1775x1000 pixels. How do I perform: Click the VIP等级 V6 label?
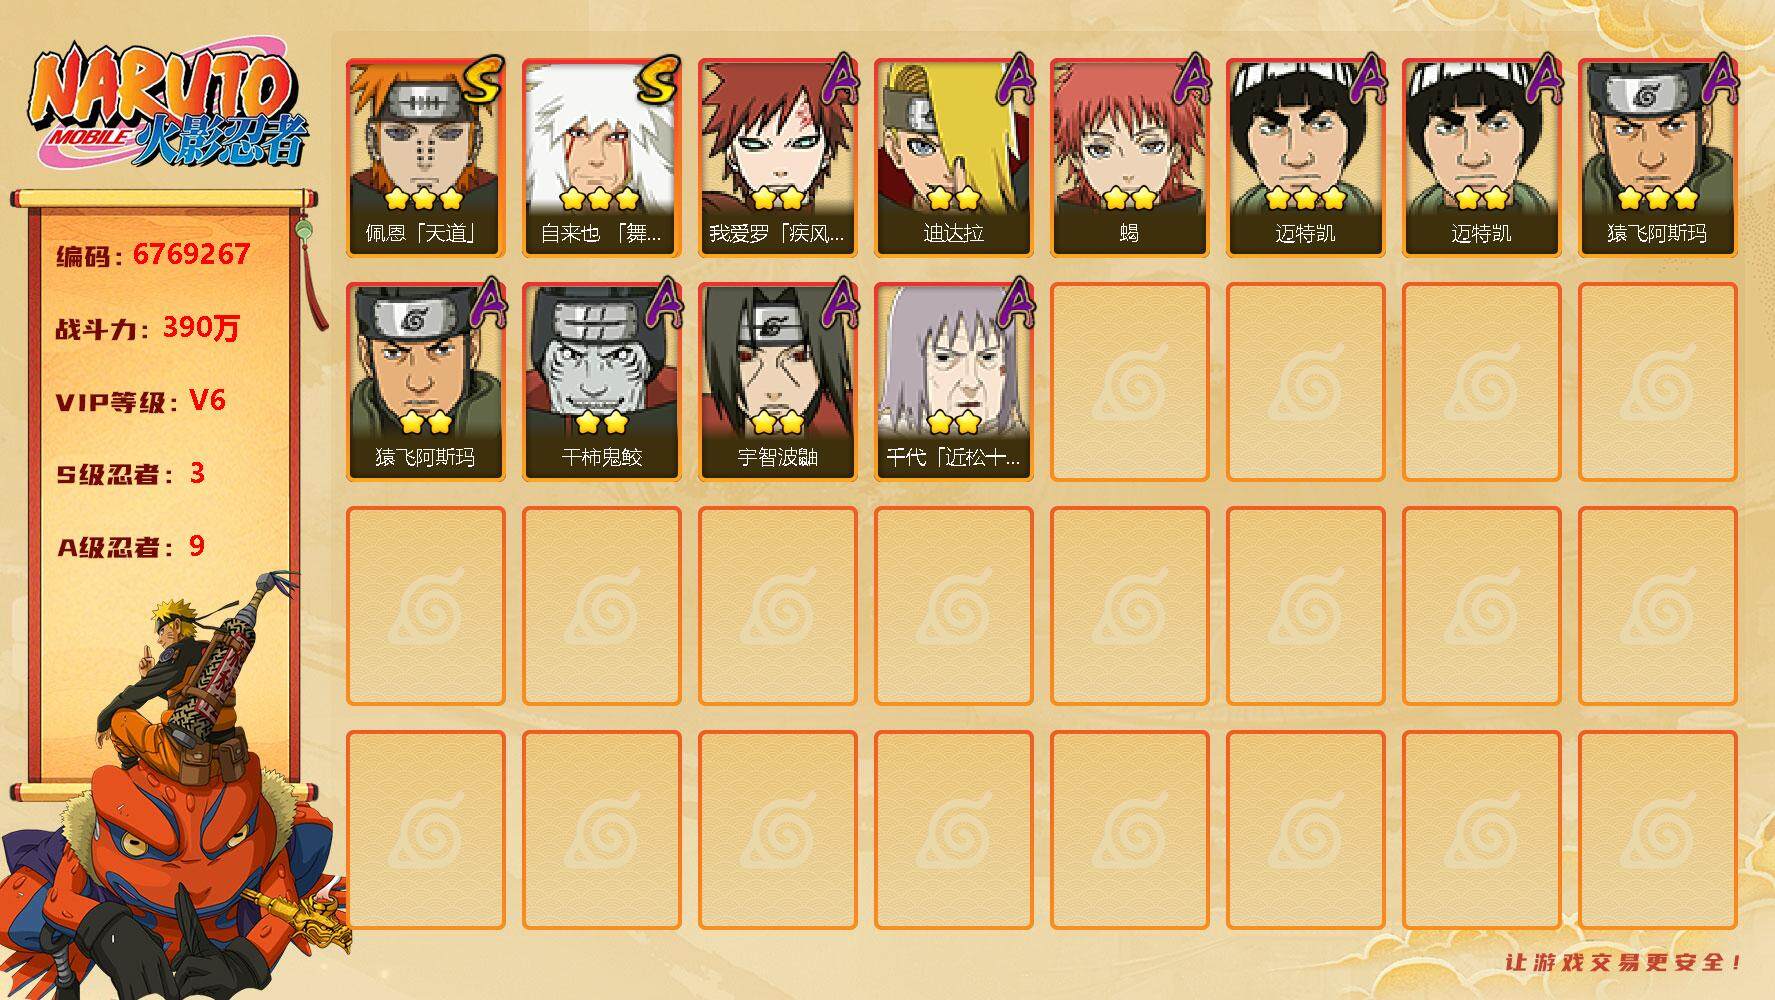(x=141, y=401)
